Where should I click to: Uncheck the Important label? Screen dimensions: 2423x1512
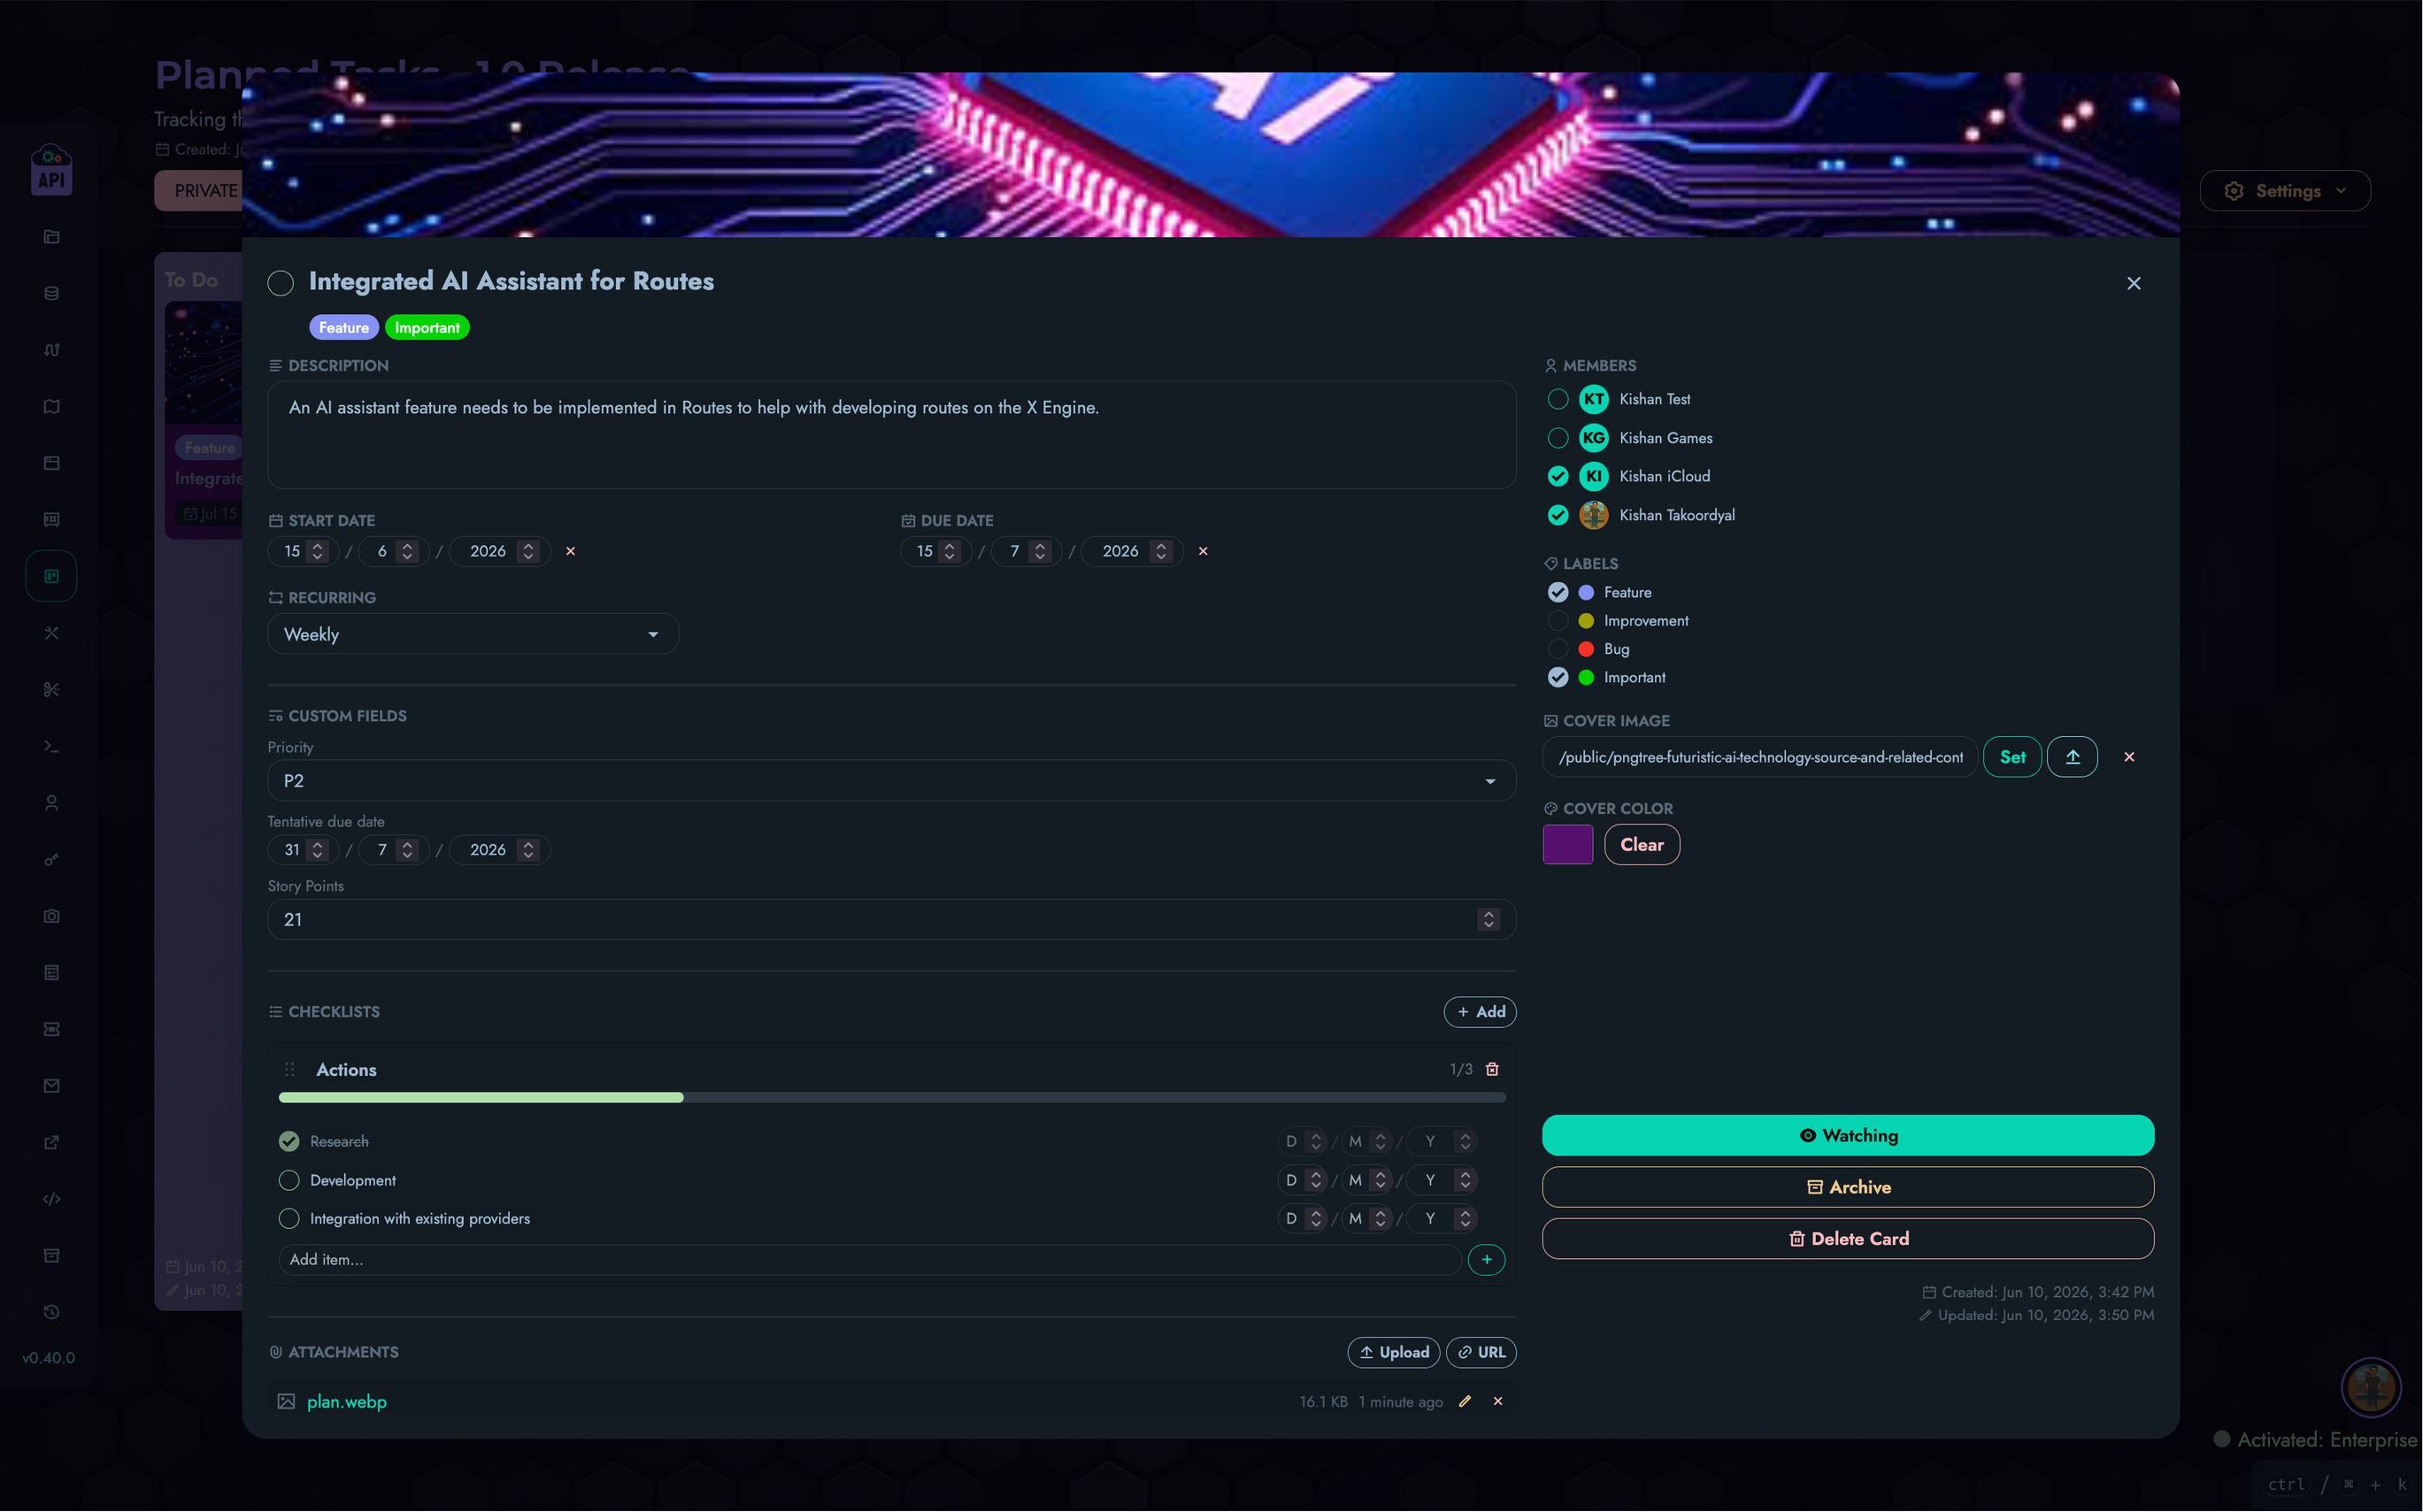(x=1558, y=677)
